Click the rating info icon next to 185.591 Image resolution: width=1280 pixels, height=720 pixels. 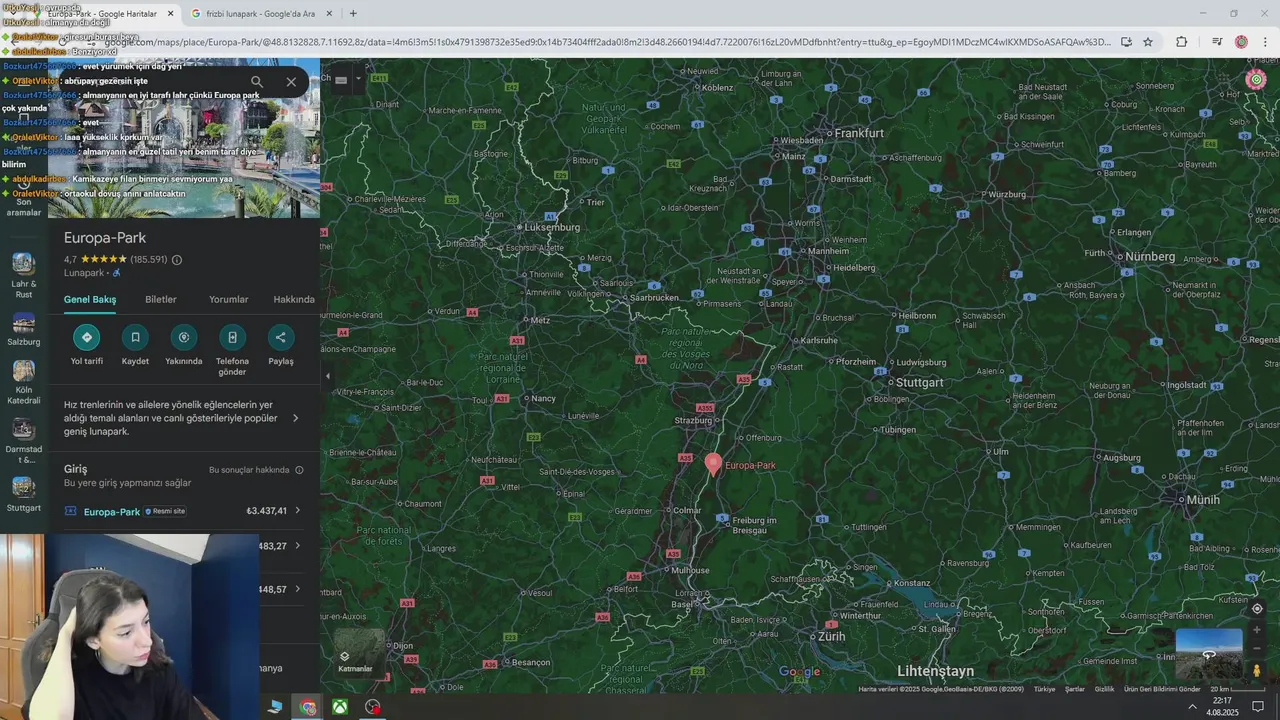click(177, 260)
